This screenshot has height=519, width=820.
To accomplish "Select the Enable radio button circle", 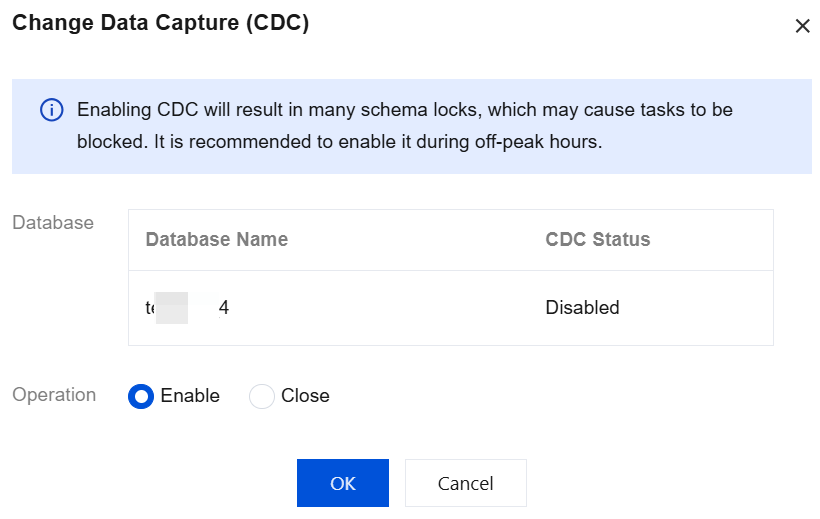I will tap(141, 397).
